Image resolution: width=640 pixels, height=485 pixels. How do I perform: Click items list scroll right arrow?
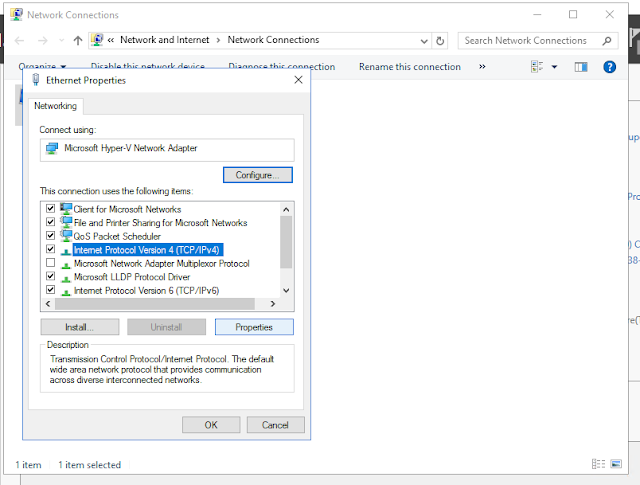pos(273,304)
